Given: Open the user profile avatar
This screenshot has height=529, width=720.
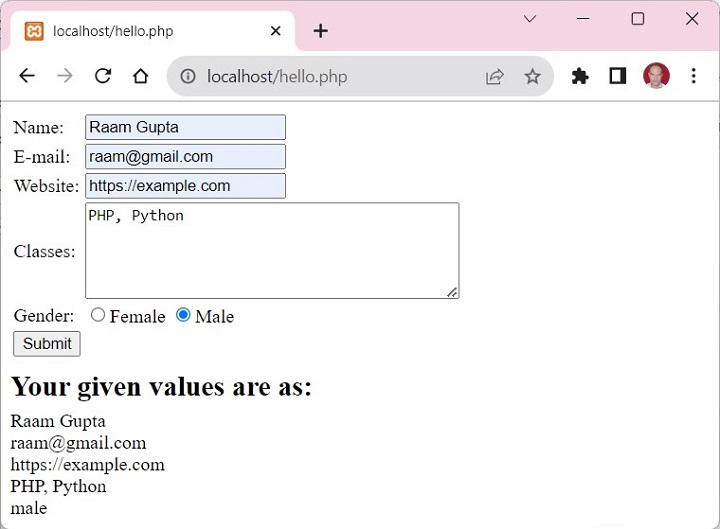Looking at the screenshot, I should [656, 76].
